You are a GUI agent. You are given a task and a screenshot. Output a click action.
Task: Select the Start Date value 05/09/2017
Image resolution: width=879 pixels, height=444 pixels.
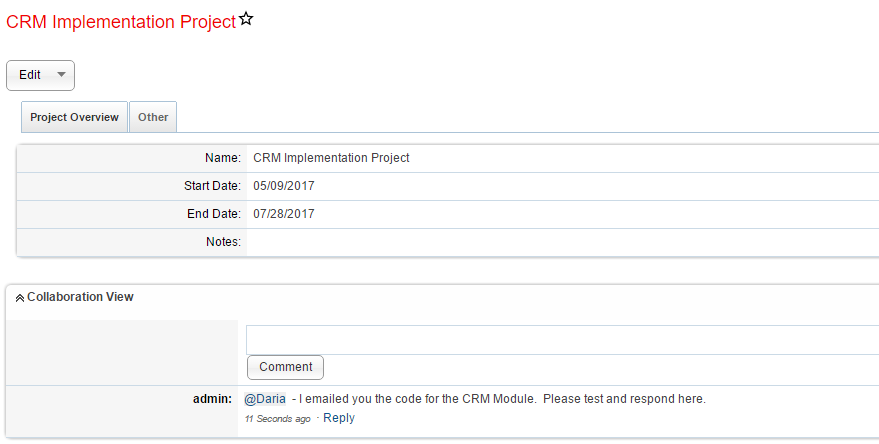[x=284, y=186]
